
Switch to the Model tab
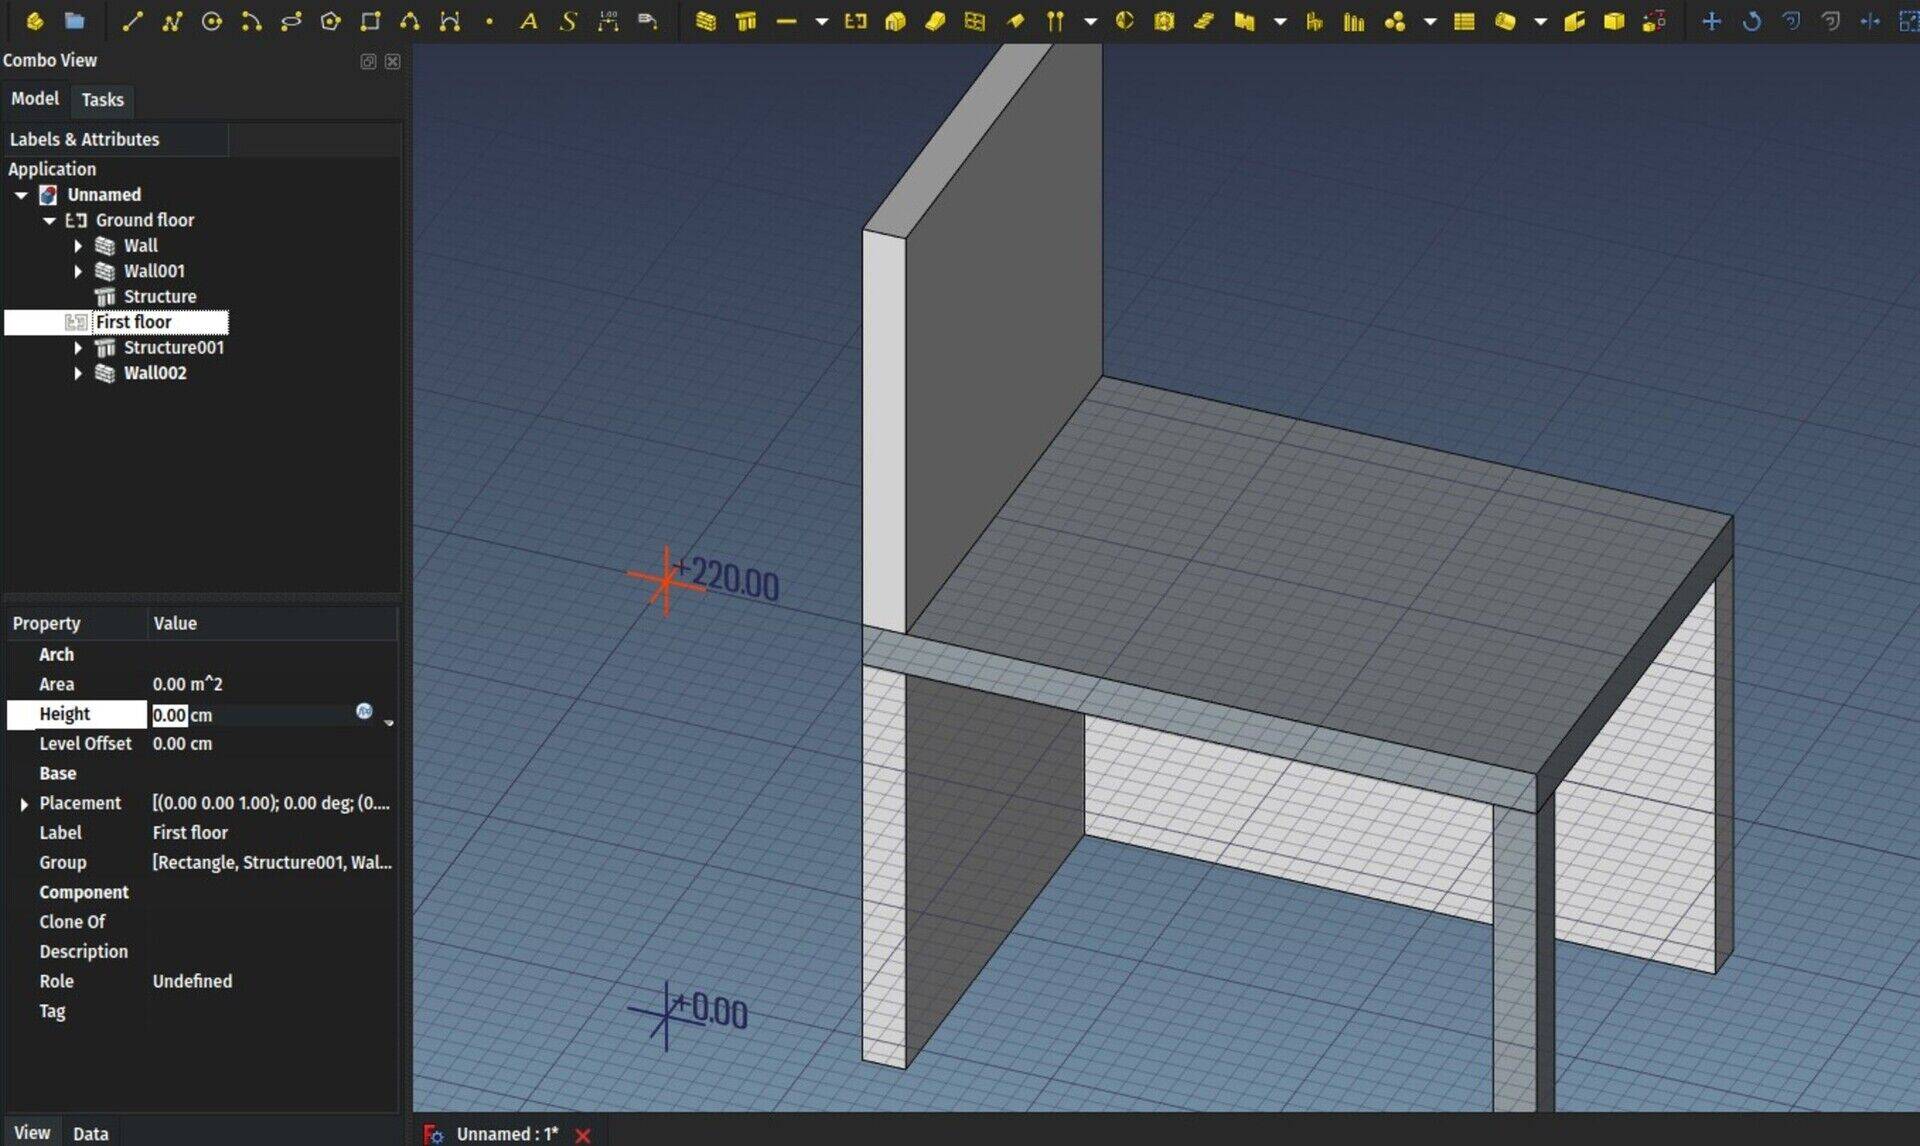point(35,98)
